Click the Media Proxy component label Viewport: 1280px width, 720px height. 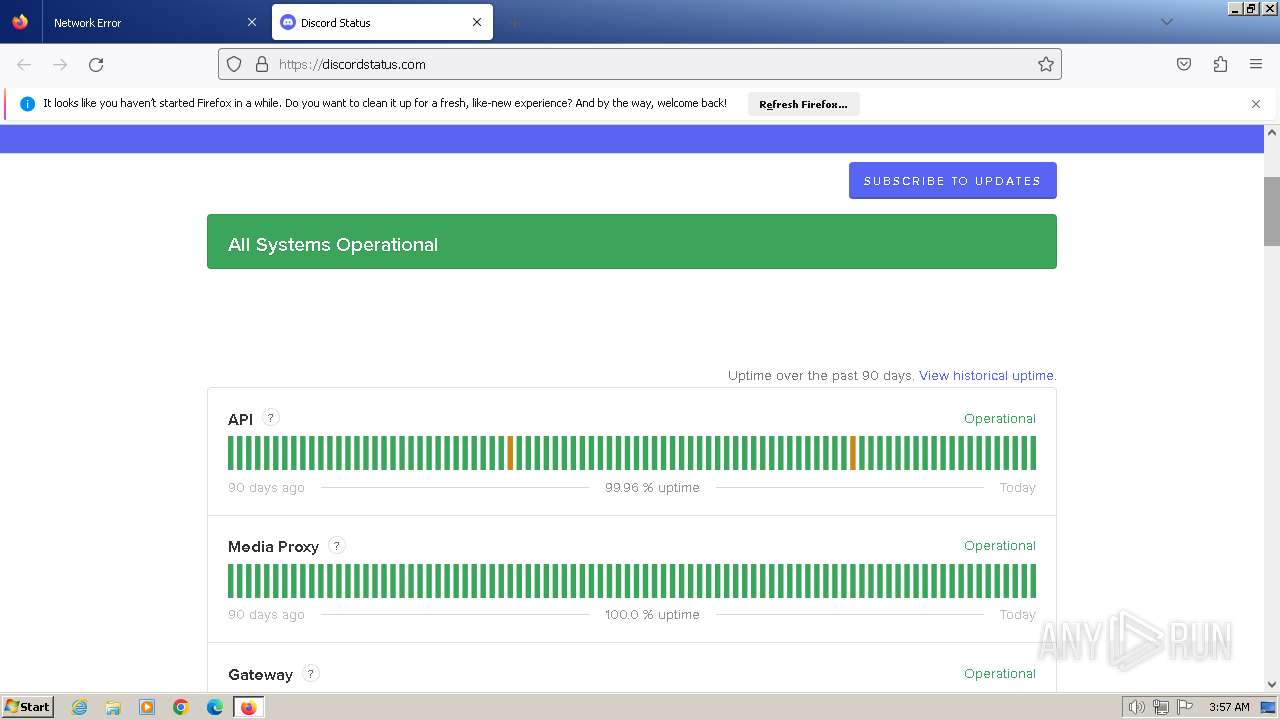pyautogui.click(x=273, y=546)
